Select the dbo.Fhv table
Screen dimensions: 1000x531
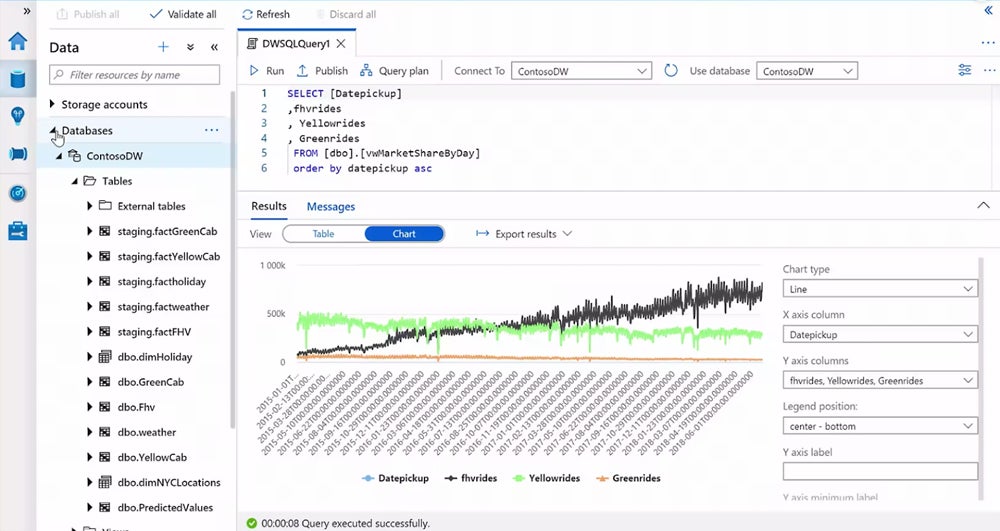pos(136,407)
